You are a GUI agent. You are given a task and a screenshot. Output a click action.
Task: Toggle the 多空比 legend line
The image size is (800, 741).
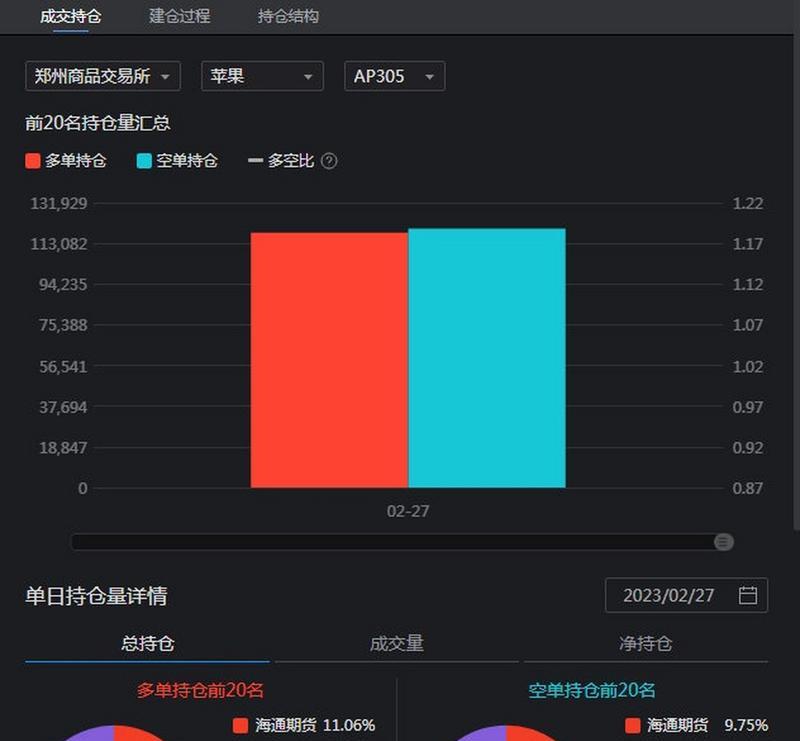pos(281,161)
